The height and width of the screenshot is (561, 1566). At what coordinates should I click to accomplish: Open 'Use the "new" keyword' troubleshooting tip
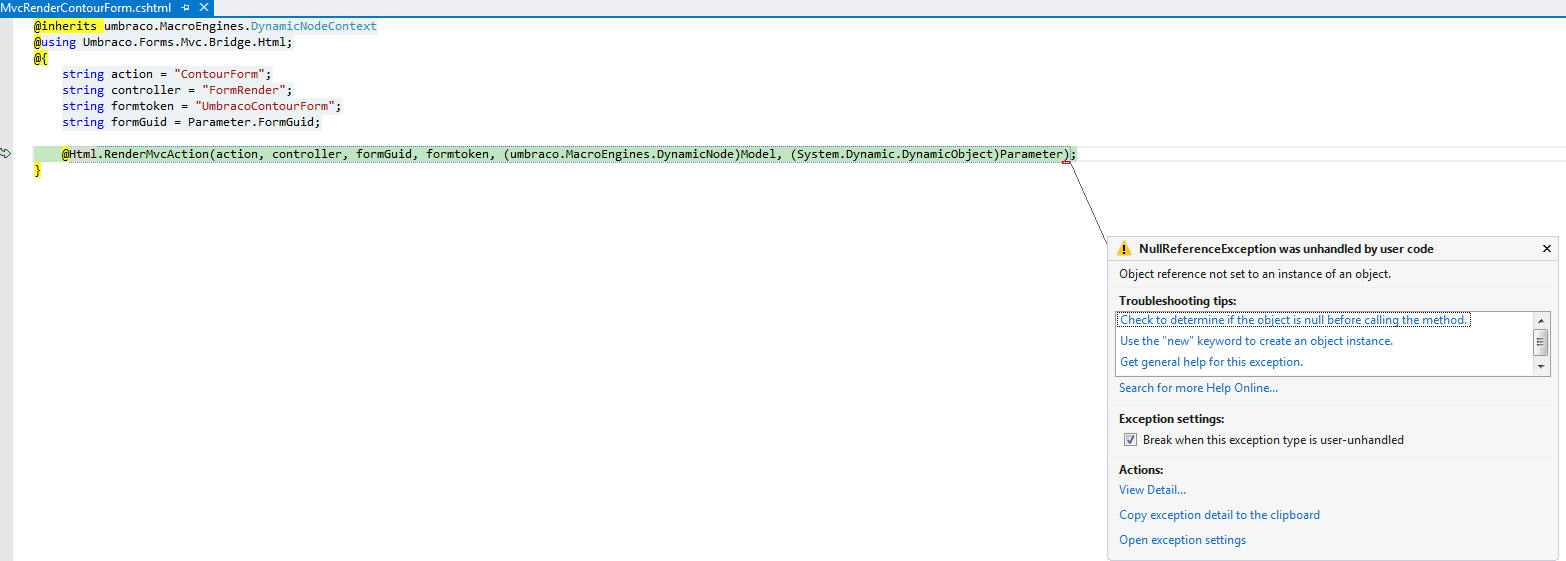(x=1256, y=341)
